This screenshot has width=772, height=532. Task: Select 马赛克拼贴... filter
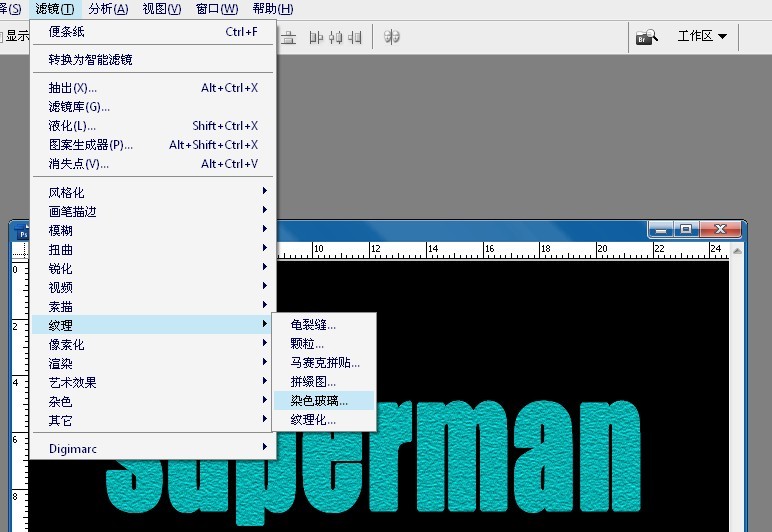324,363
